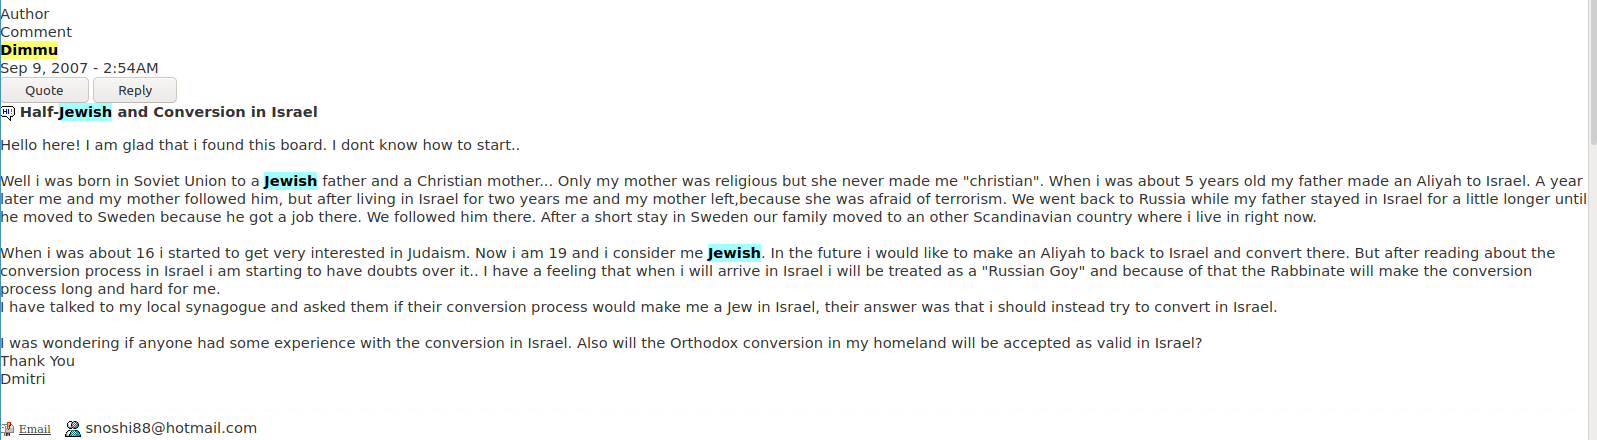The image size is (1597, 440).
Task: Click the Author column label
Action: pyautogui.click(x=25, y=14)
